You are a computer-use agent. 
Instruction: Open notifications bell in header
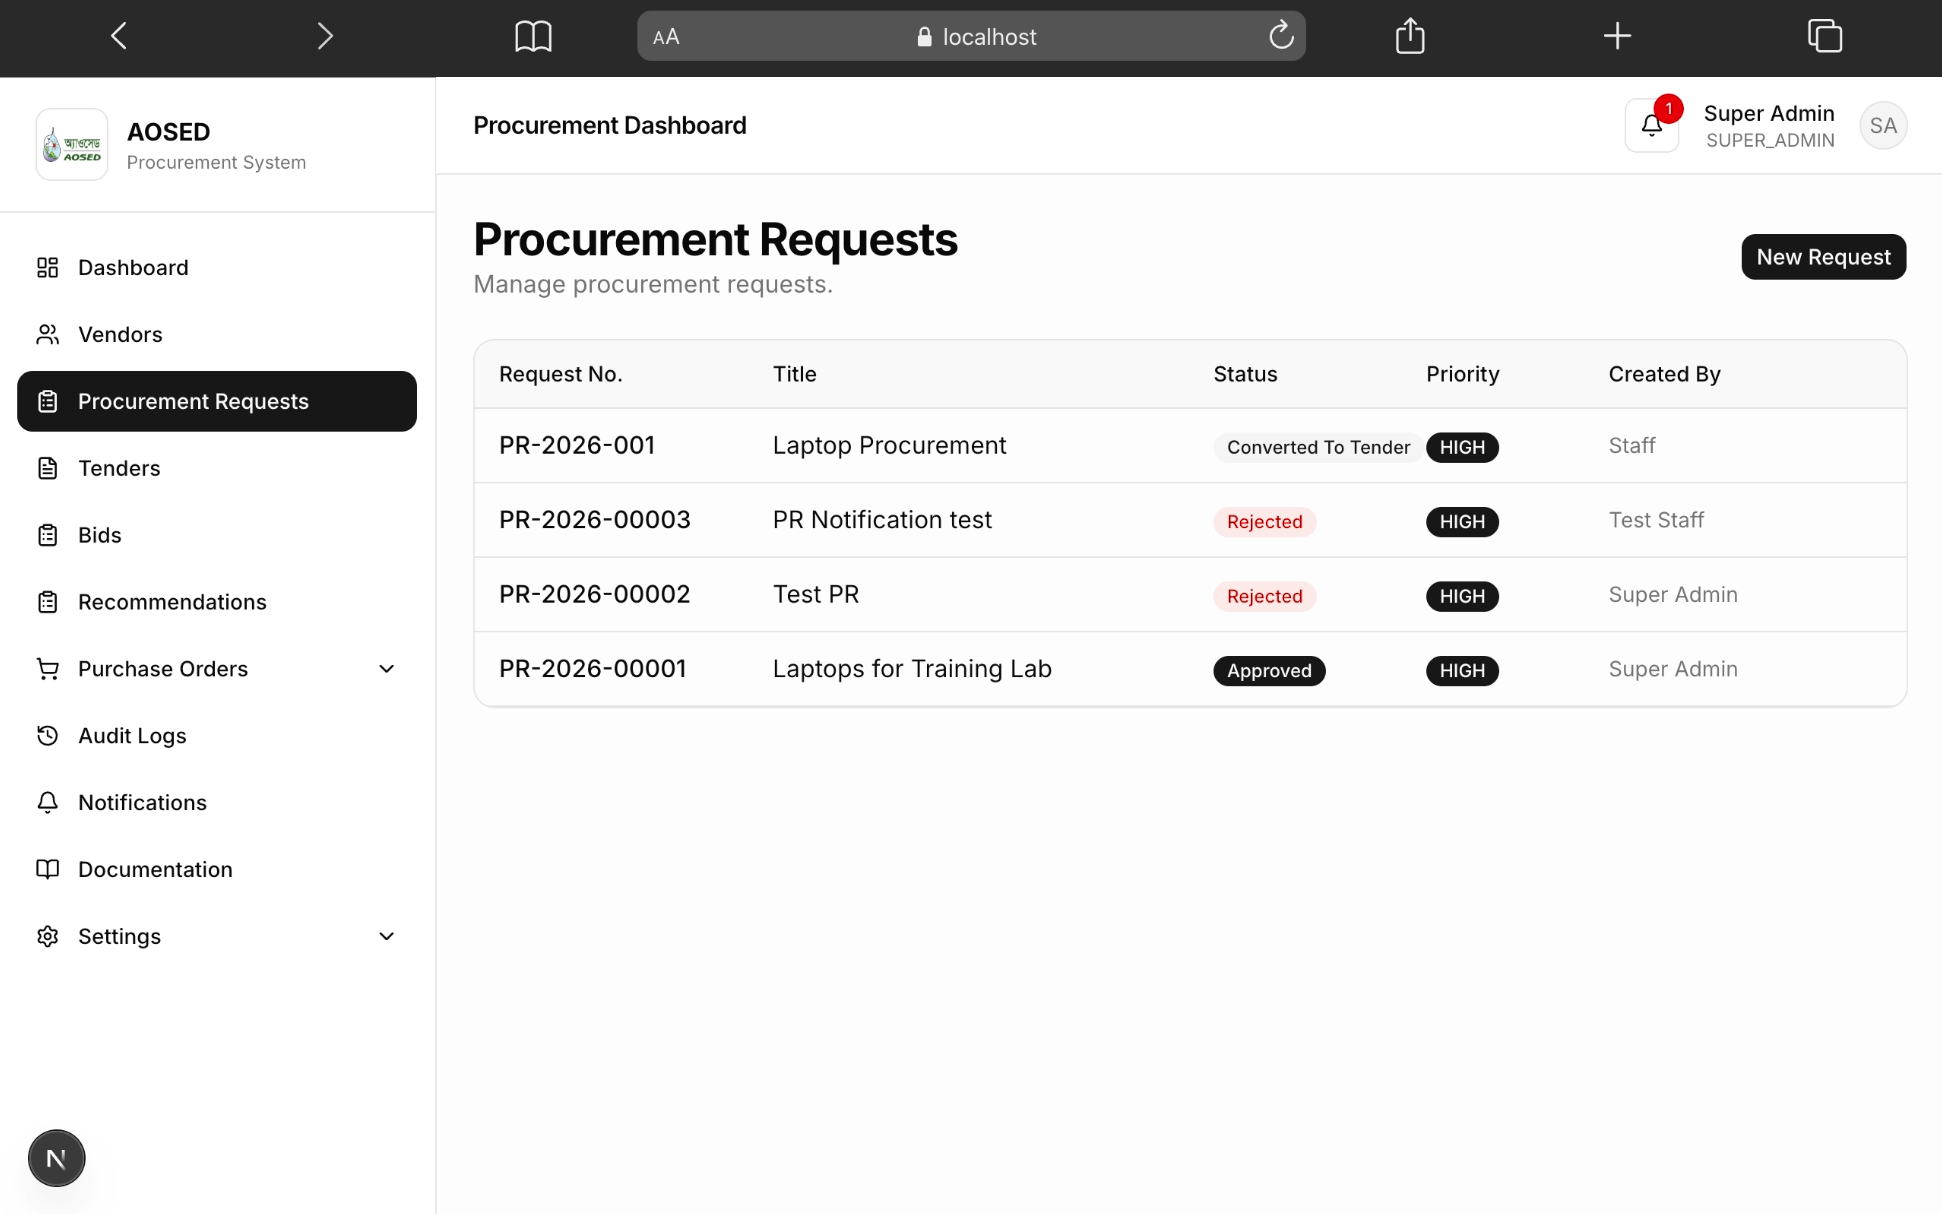tap(1652, 126)
